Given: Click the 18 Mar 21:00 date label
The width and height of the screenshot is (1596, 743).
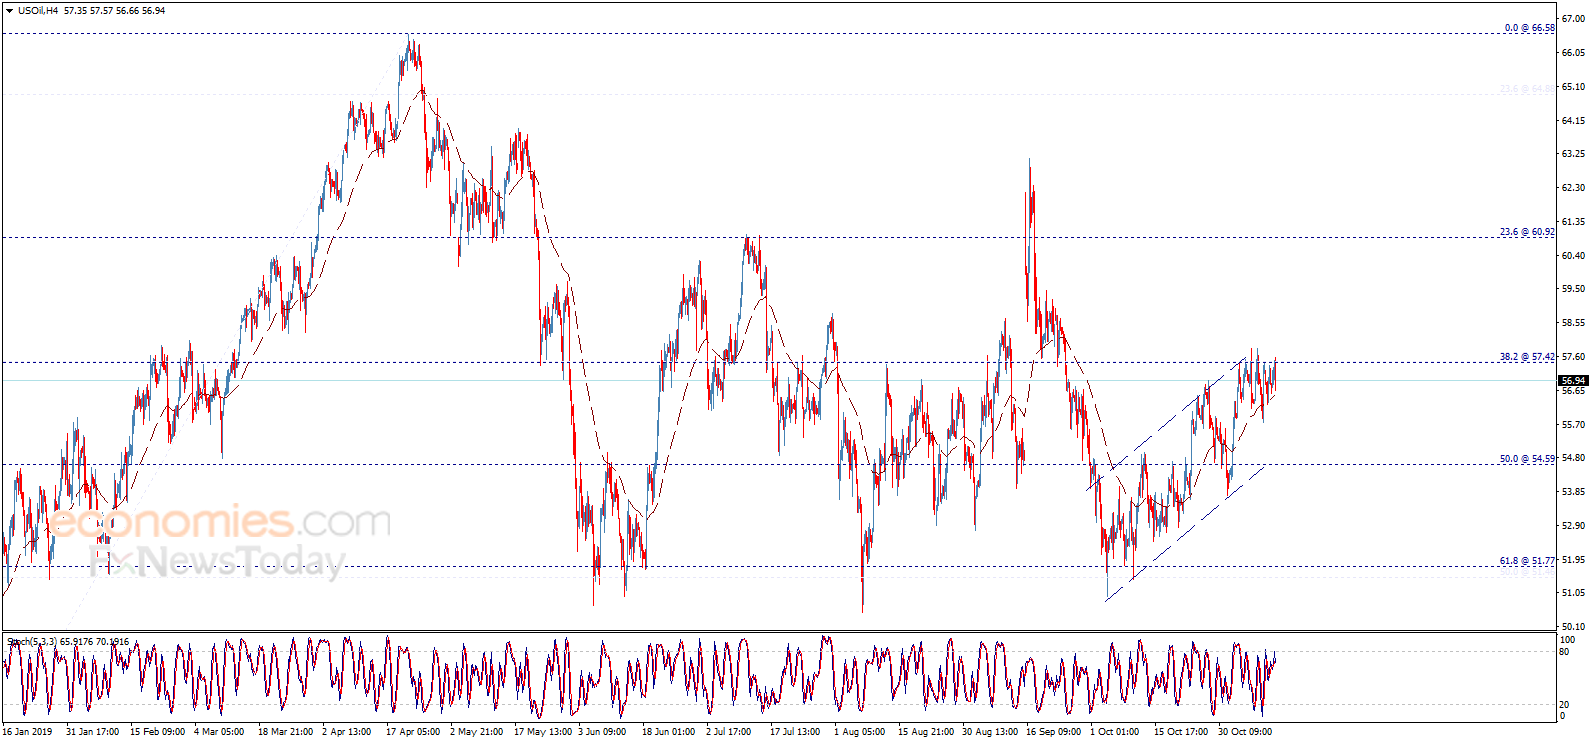Looking at the screenshot, I should click(x=285, y=732).
